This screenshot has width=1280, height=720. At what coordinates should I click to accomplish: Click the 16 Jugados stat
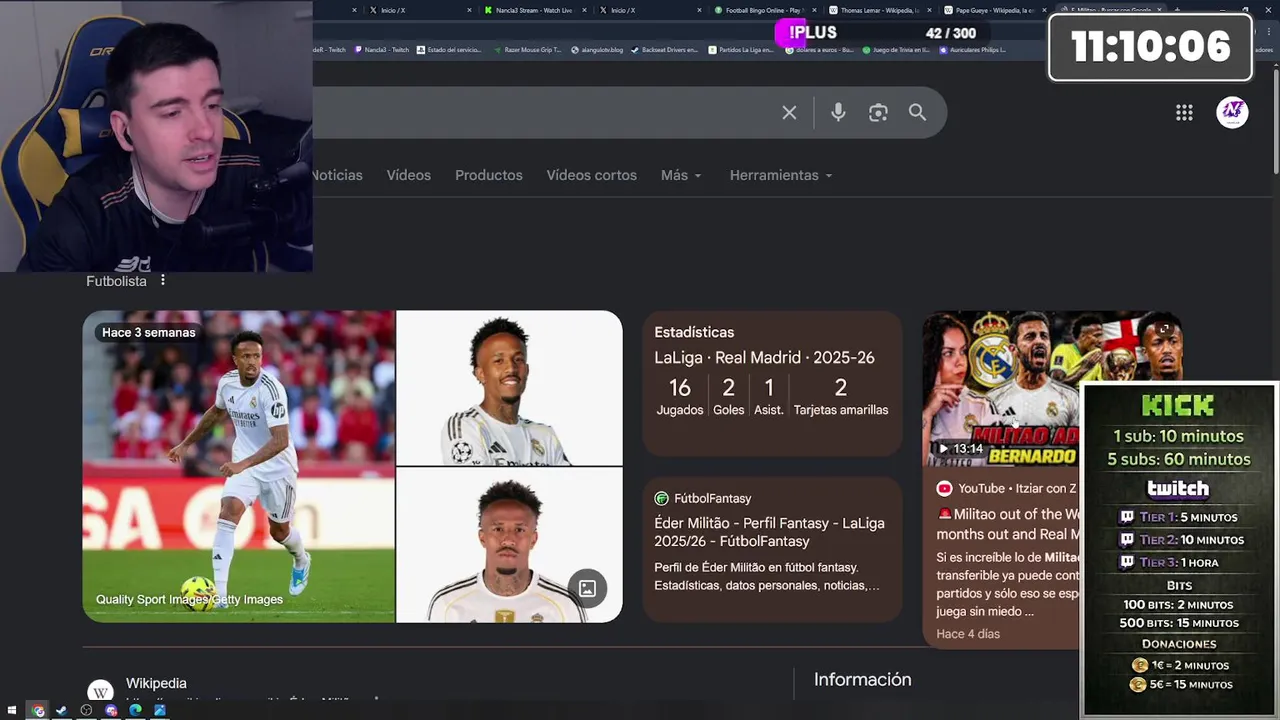point(680,396)
